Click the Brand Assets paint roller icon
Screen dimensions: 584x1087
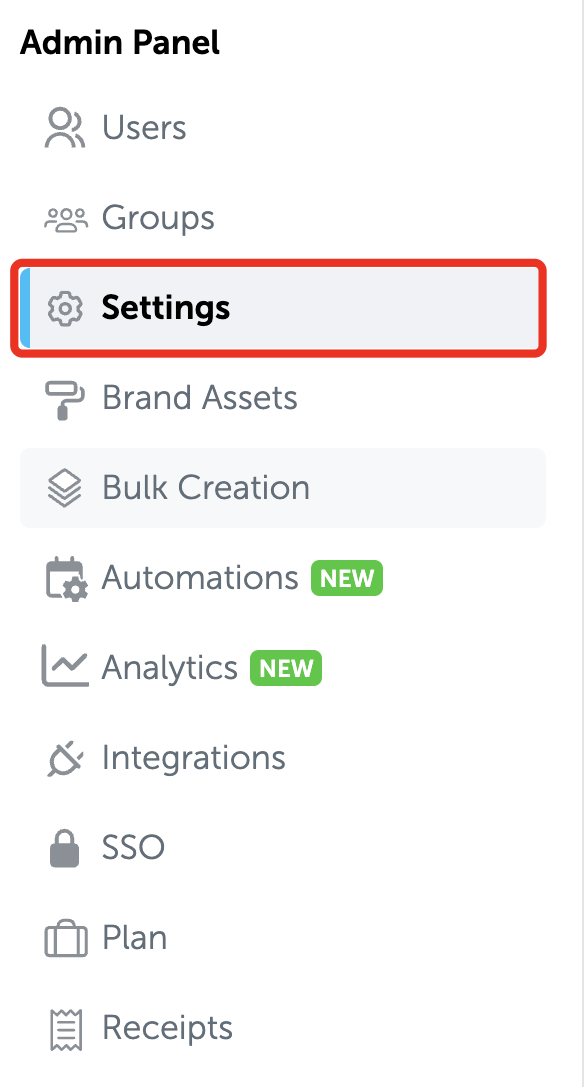coord(65,399)
